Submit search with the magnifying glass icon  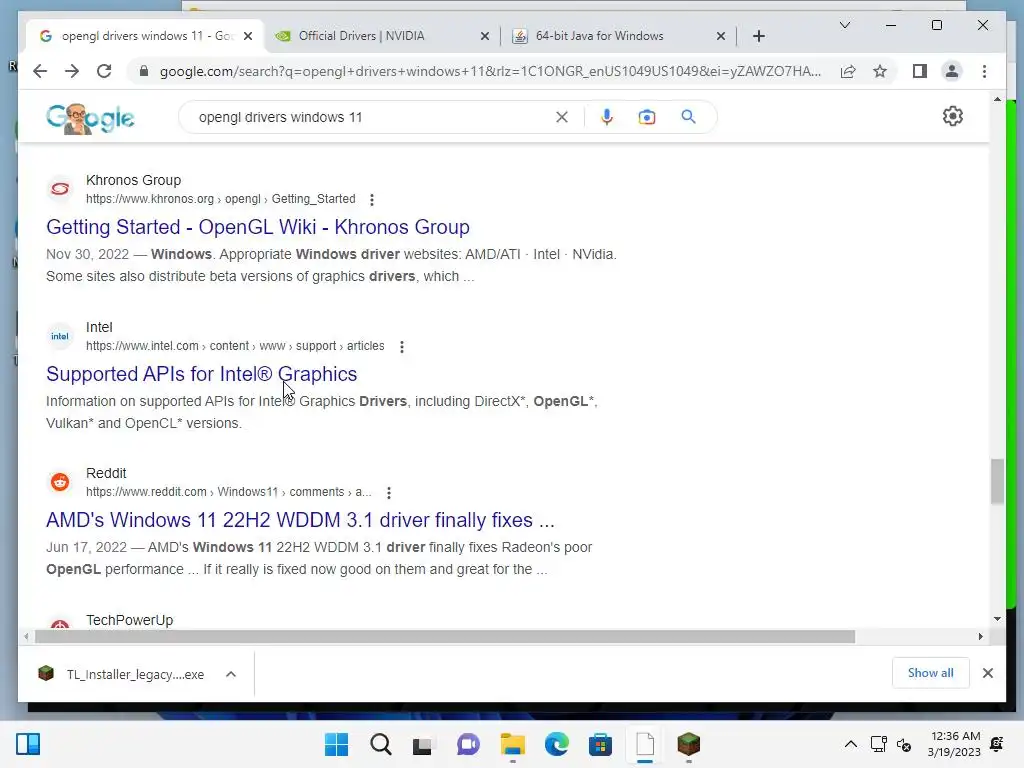[688, 117]
